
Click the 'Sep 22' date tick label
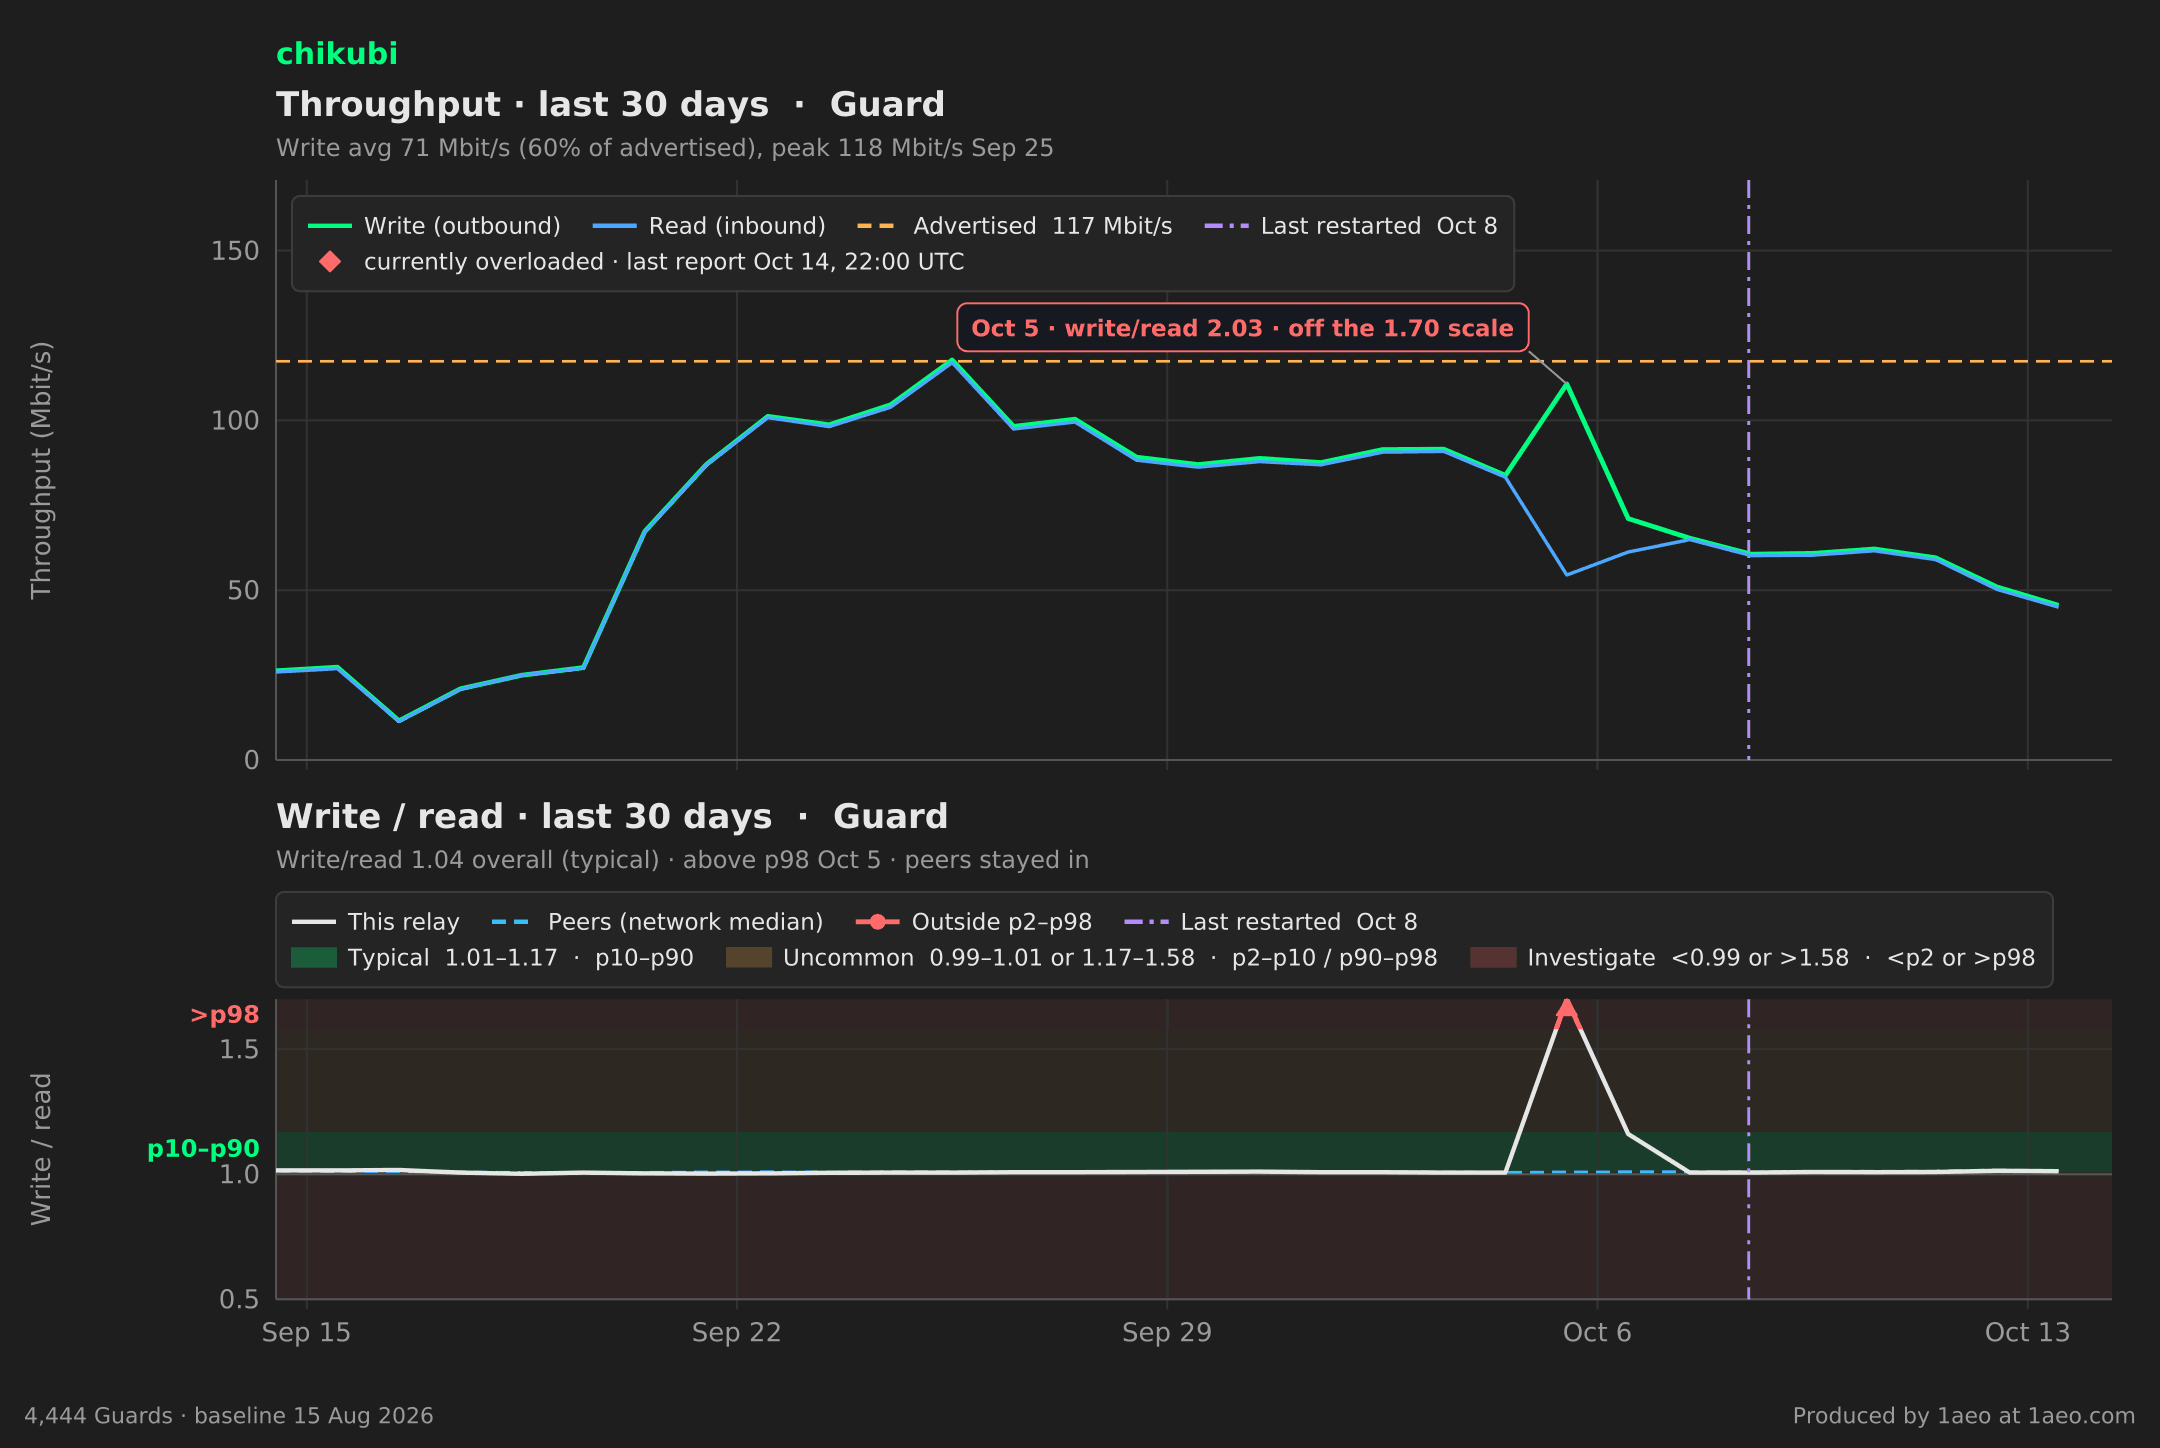click(x=736, y=1333)
